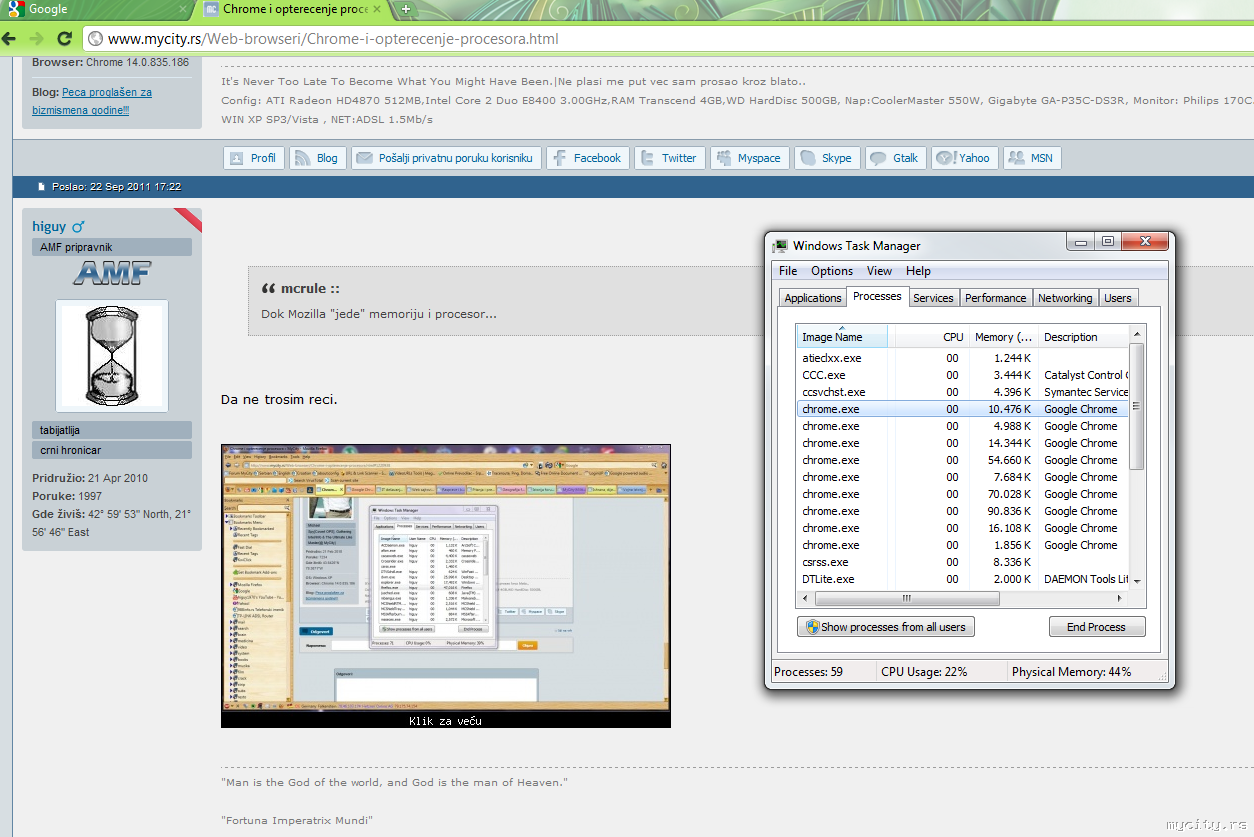
Task: Open the Facebook profile button
Action: pyautogui.click(x=586, y=158)
